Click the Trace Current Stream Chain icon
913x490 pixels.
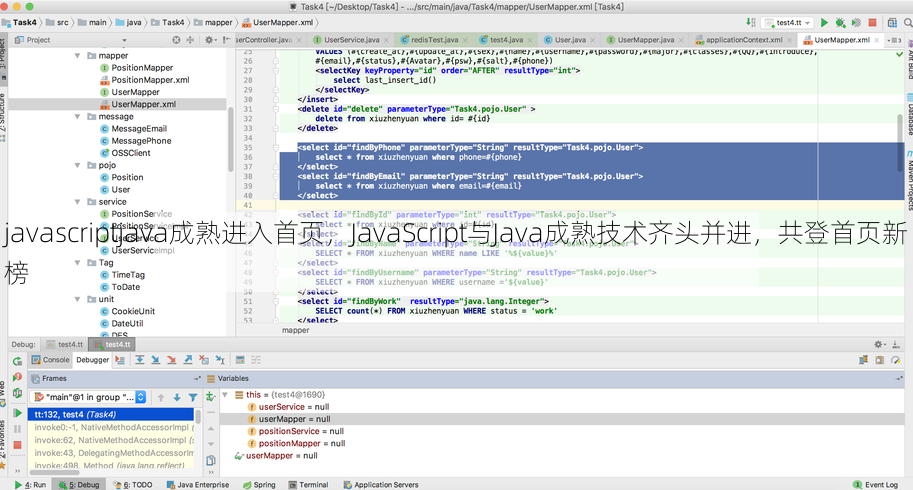256,360
